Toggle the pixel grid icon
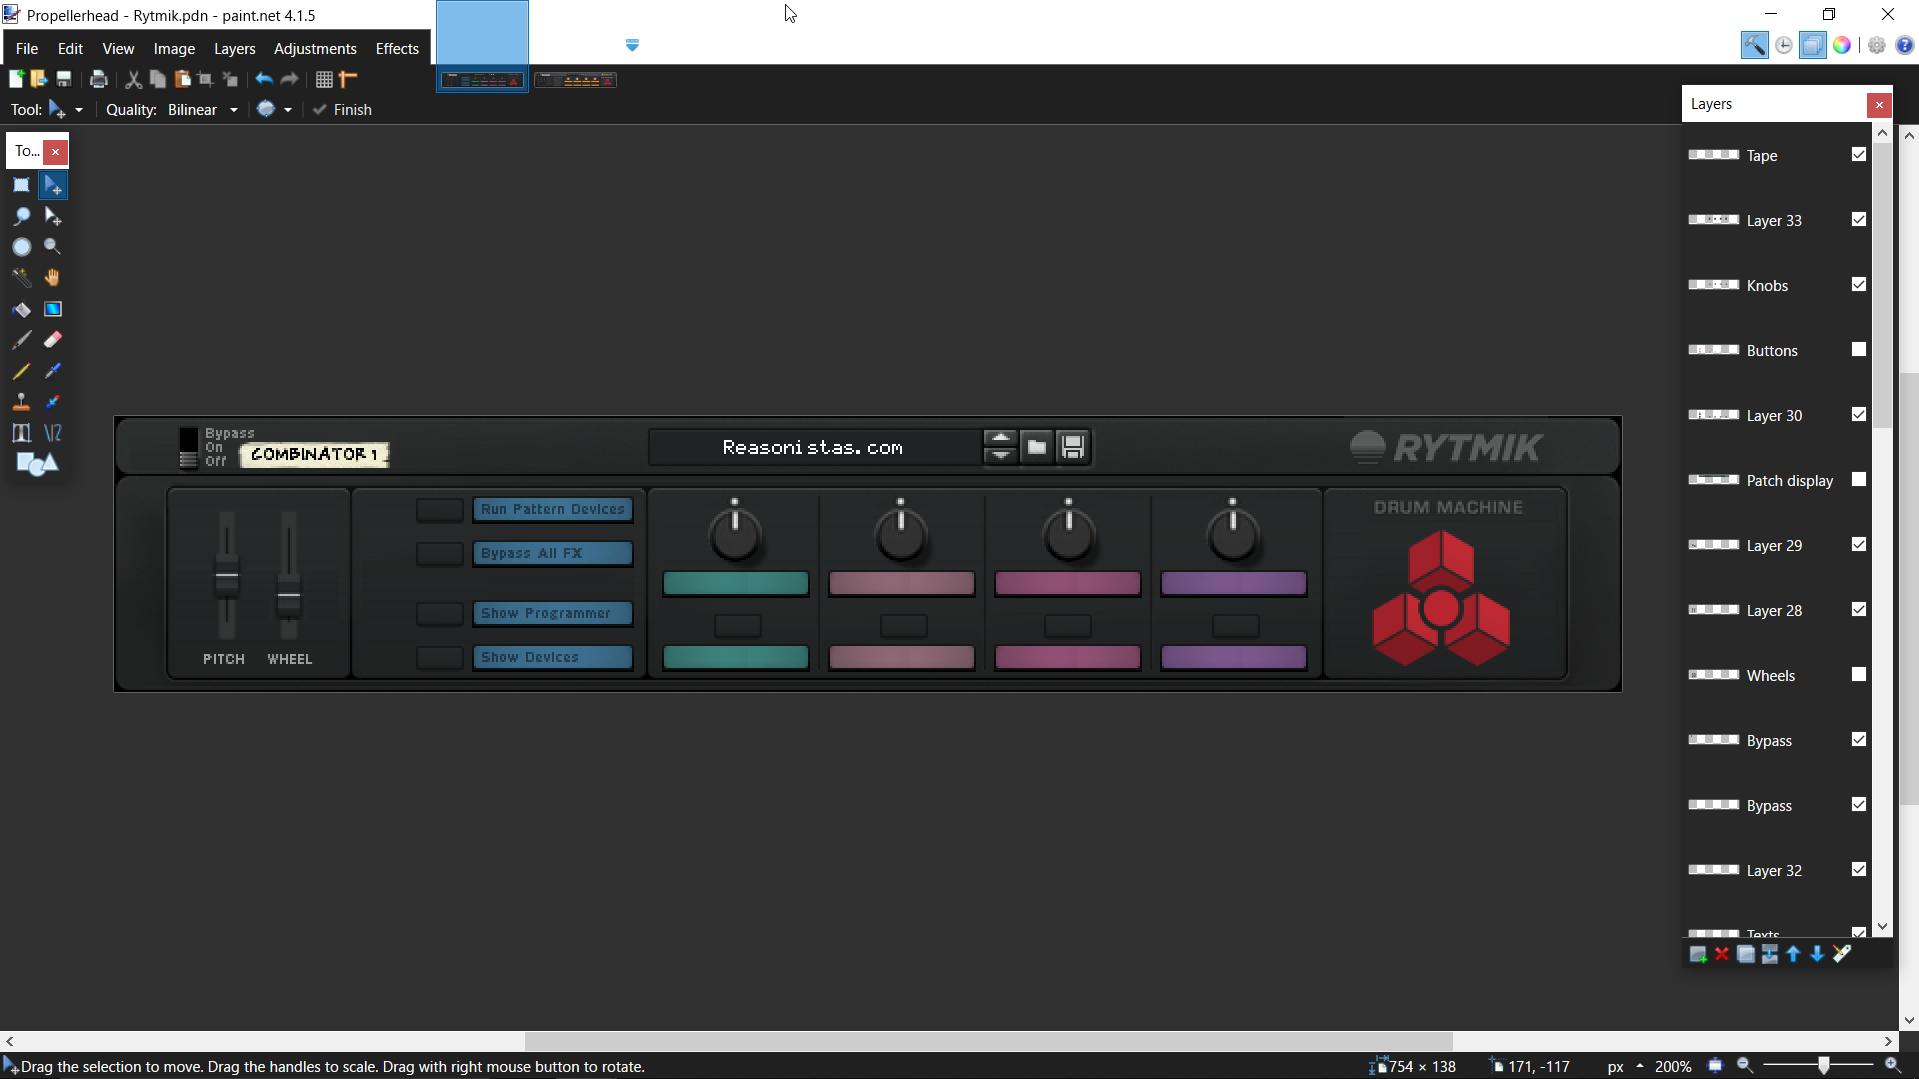 pos(324,79)
